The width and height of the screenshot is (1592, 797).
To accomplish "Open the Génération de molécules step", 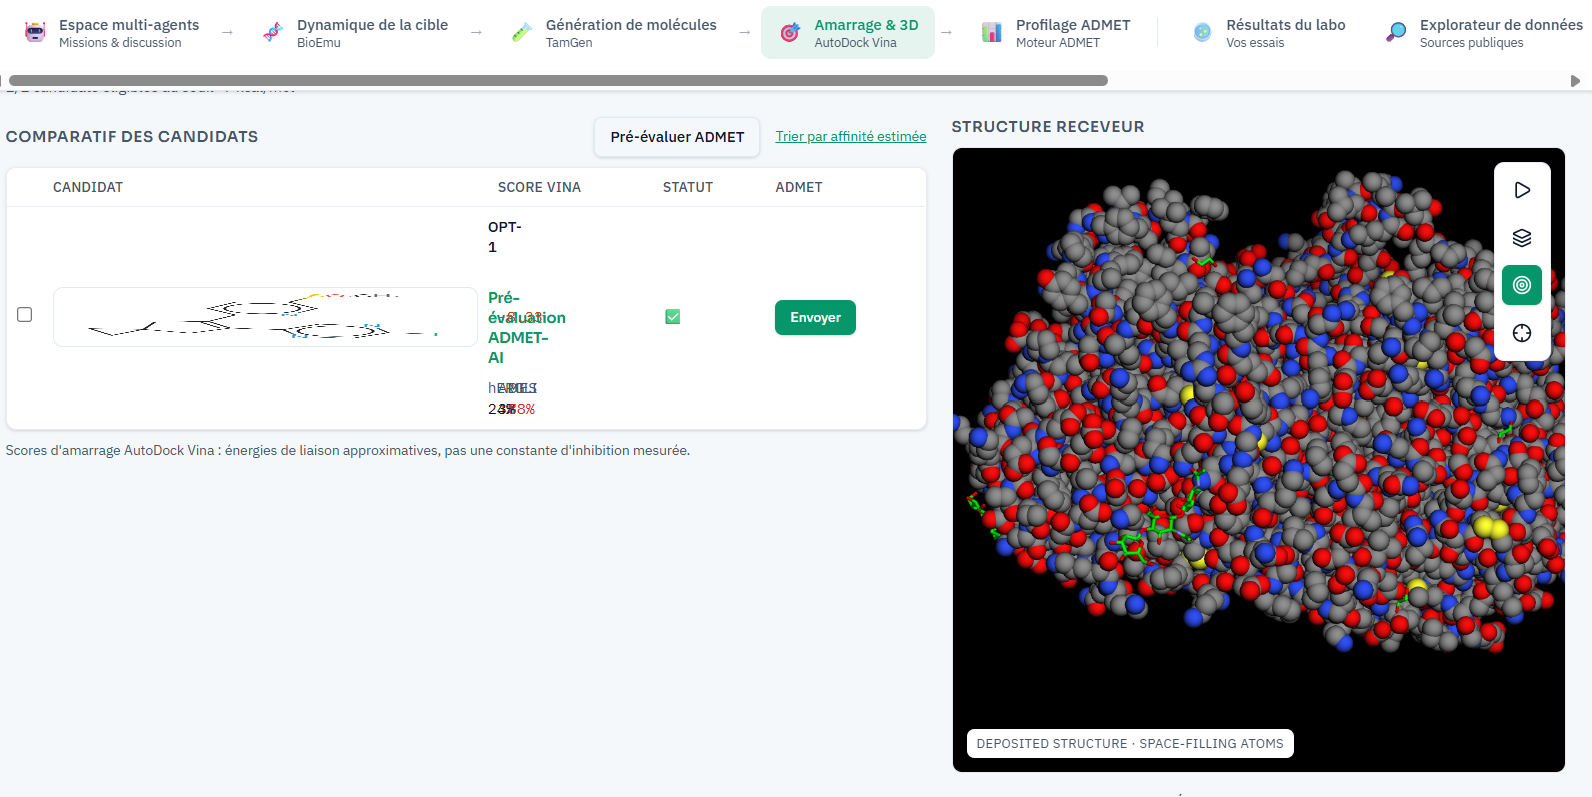I will click(614, 33).
